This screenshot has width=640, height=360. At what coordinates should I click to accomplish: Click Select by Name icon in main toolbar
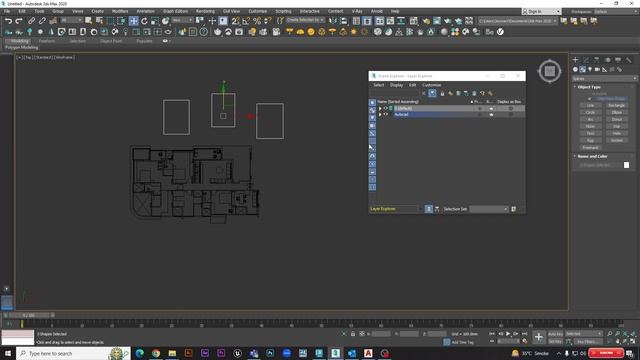pos(99,21)
